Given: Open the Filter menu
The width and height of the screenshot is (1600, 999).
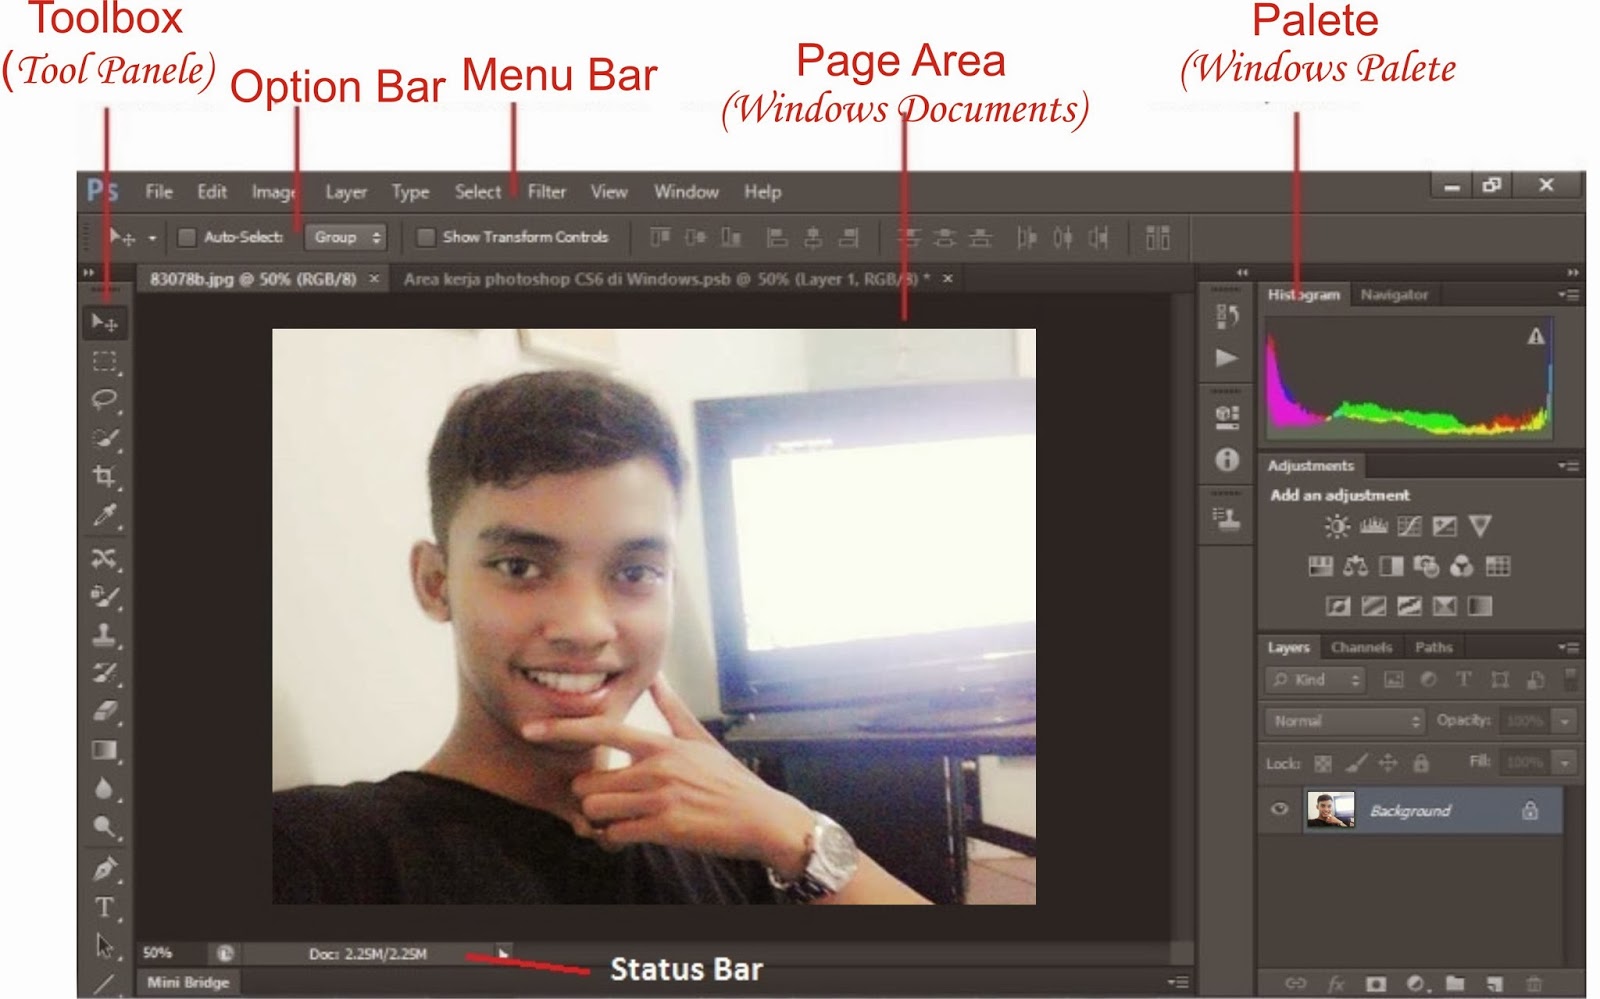Looking at the screenshot, I should tap(545, 191).
